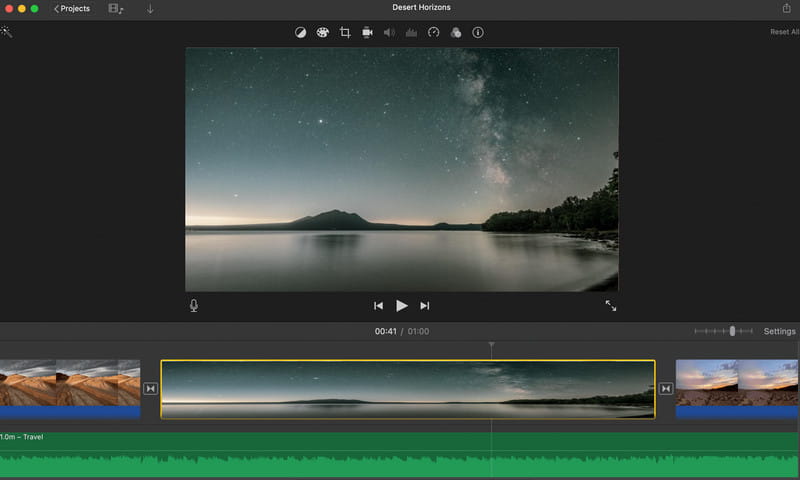Open transition before the night sky clip

[151, 389]
